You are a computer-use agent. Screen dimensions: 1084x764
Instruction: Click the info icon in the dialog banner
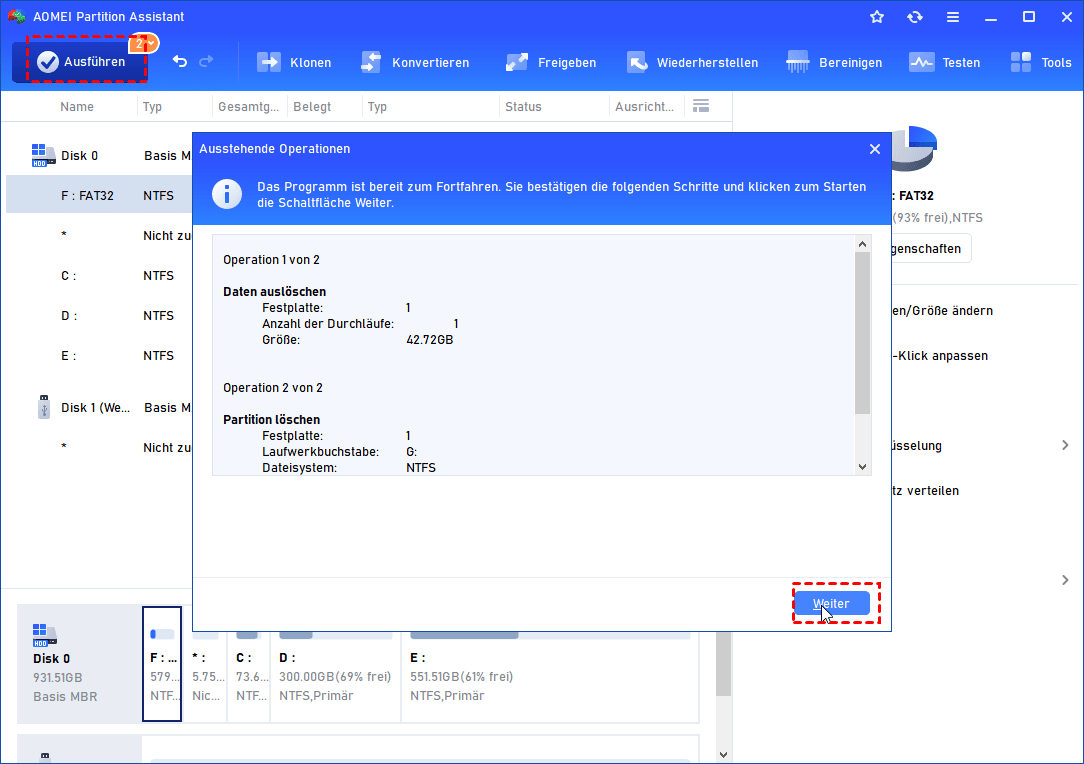pyautogui.click(x=227, y=194)
